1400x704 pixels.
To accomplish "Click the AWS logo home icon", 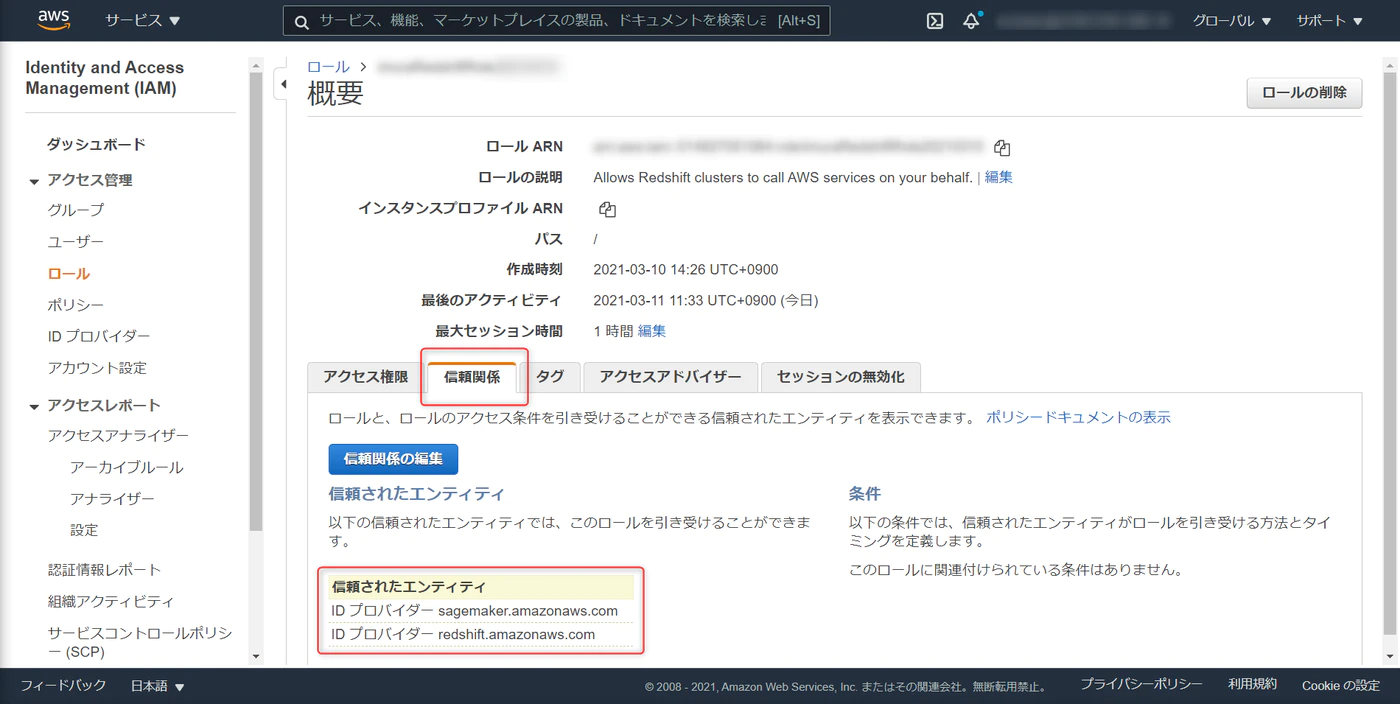I will coord(53,20).
